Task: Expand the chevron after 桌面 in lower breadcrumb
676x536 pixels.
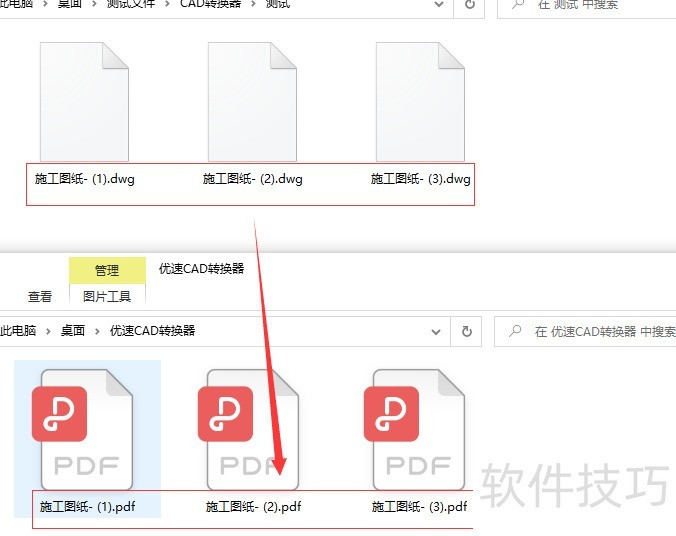Action: tap(98, 331)
